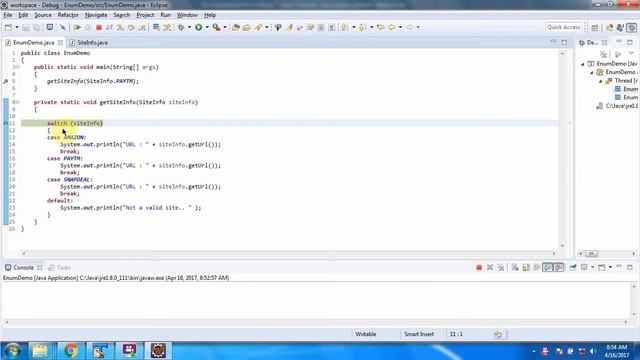Image resolution: width=640 pixels, height=360 pixels.
Task: Toggle Scroll Lock in the Console toolbar
Action: [526, 267]
